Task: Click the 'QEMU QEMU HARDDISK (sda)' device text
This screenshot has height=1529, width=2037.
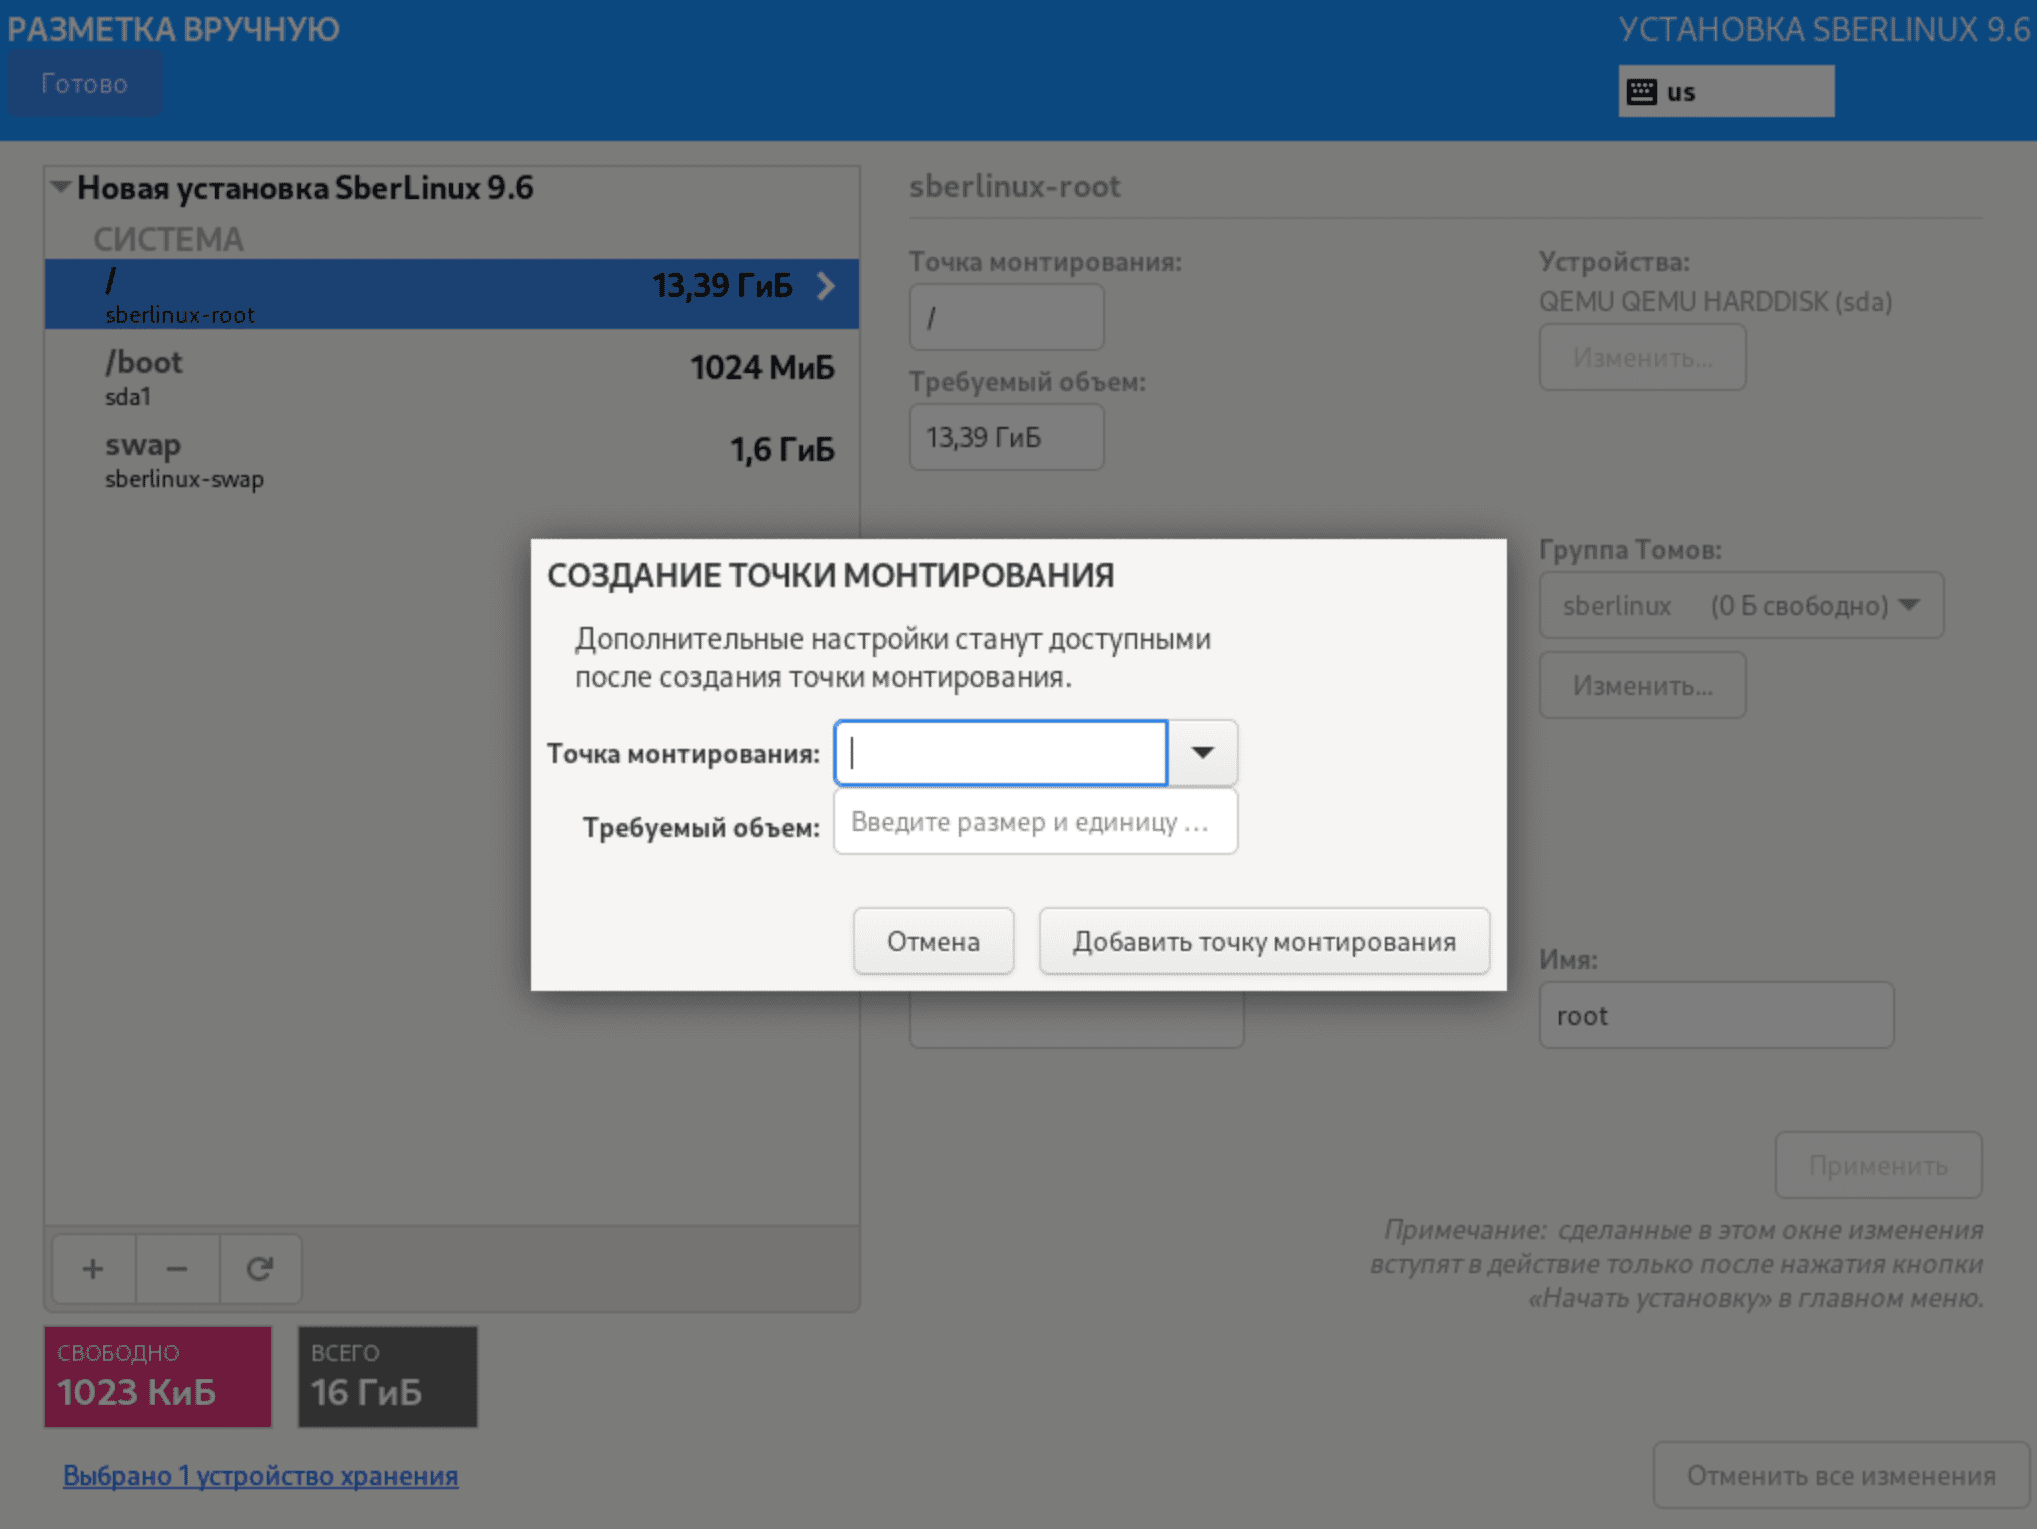Action: pyautogui.click(x=1715, y=301)
